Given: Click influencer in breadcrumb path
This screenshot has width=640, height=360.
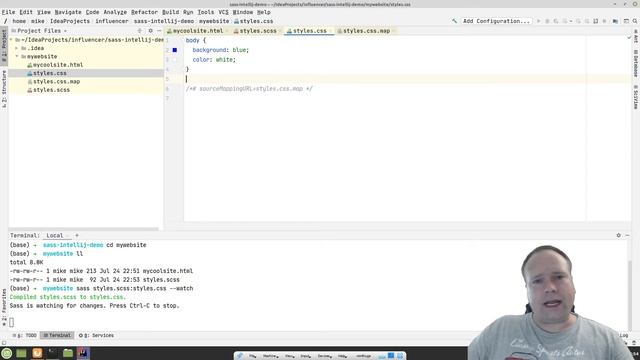Looking at the screenshot, I should click(112, 21).
